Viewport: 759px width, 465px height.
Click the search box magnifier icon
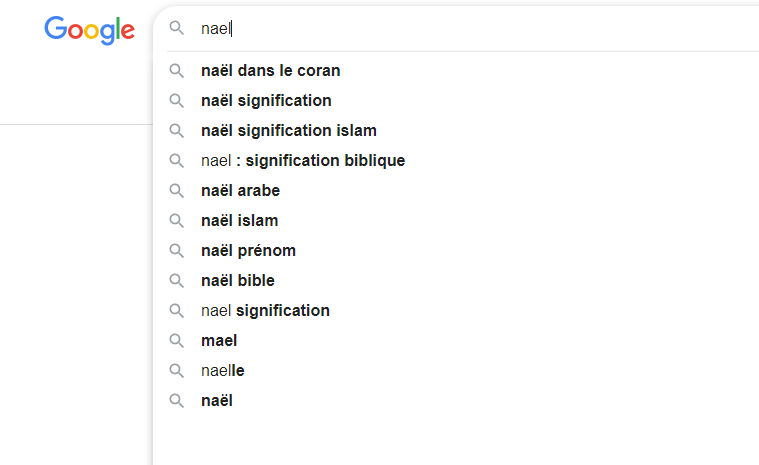177,28
